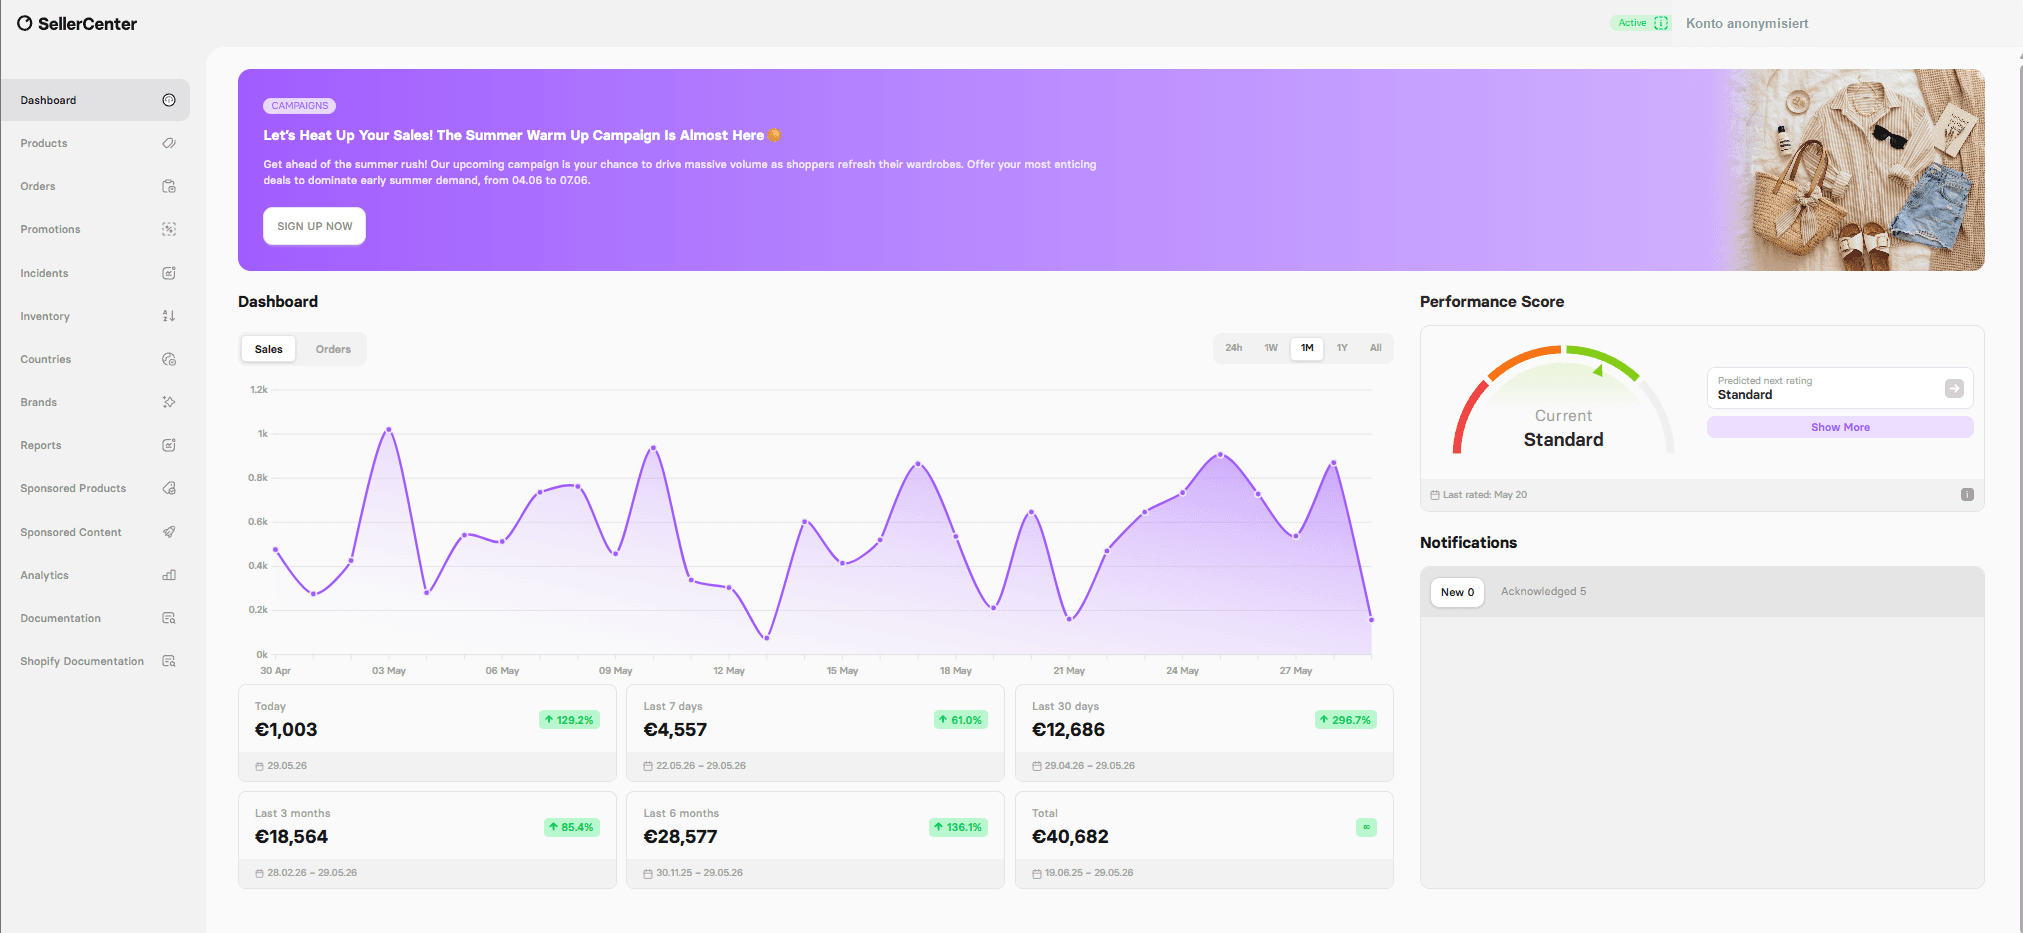Open the Analytics bar chart icon

pos(169,575)
